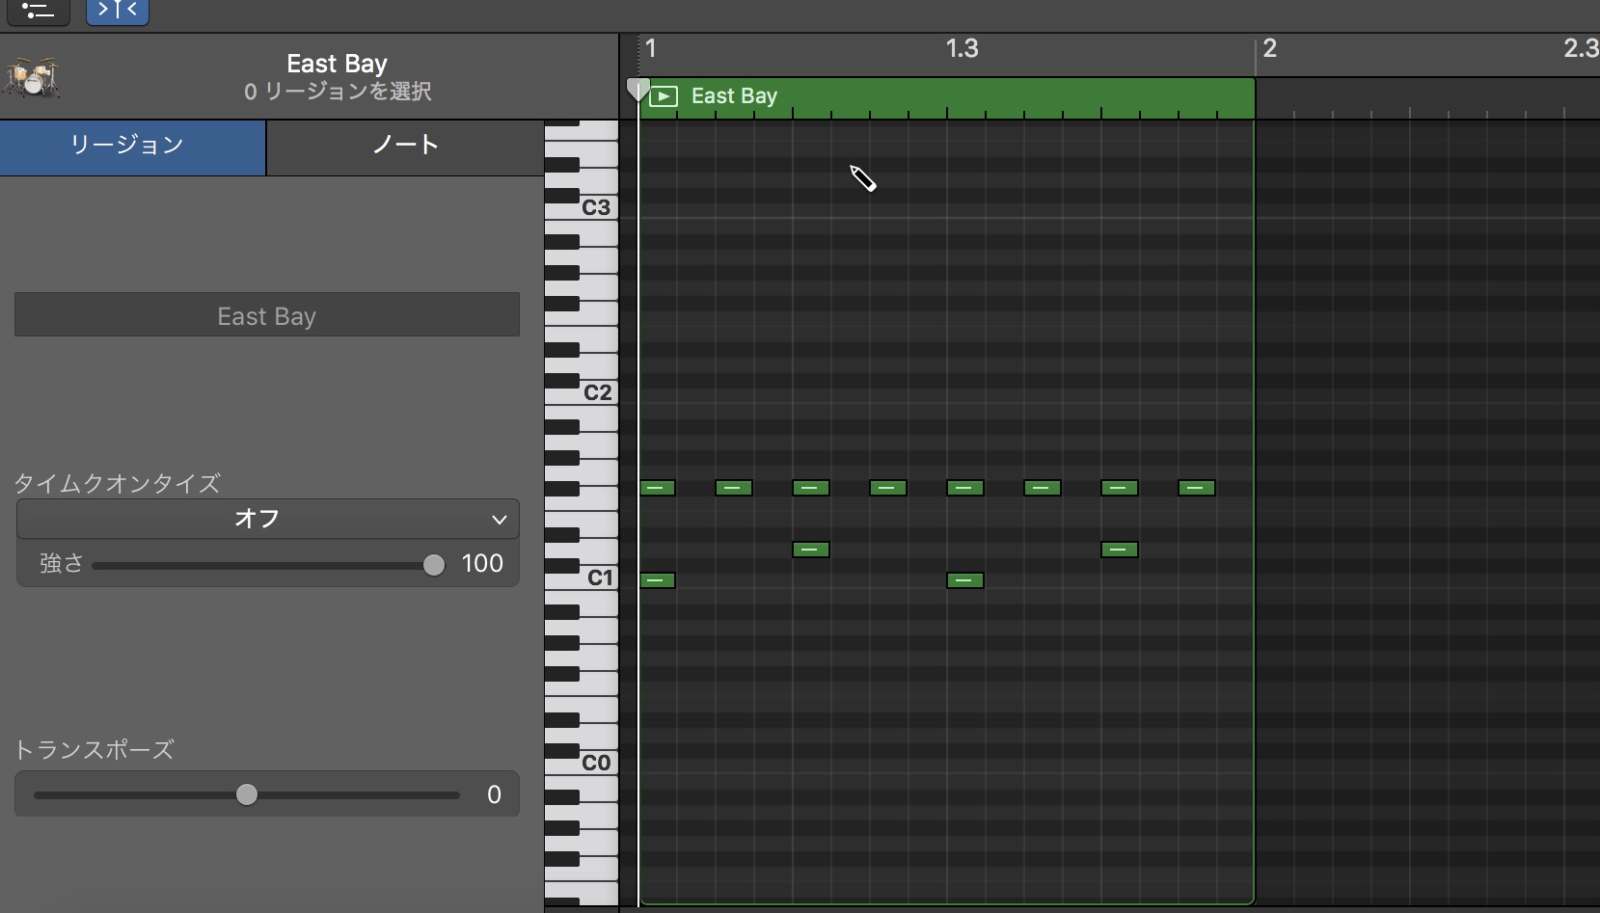Click the 強さ slider handle
The width and height of the screenshot is (1600, 913).
click(x=433, y=564)
